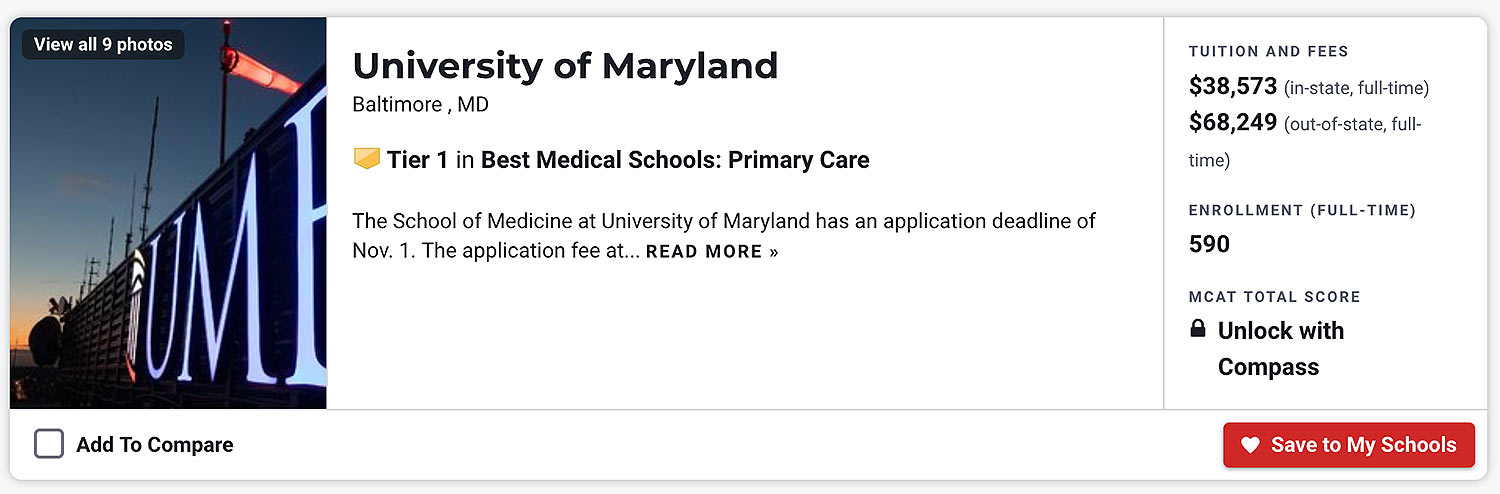This screenshot has width=1500, height=494.
Task: Click the heart icon on the Save button
Action: point(1250,445)
